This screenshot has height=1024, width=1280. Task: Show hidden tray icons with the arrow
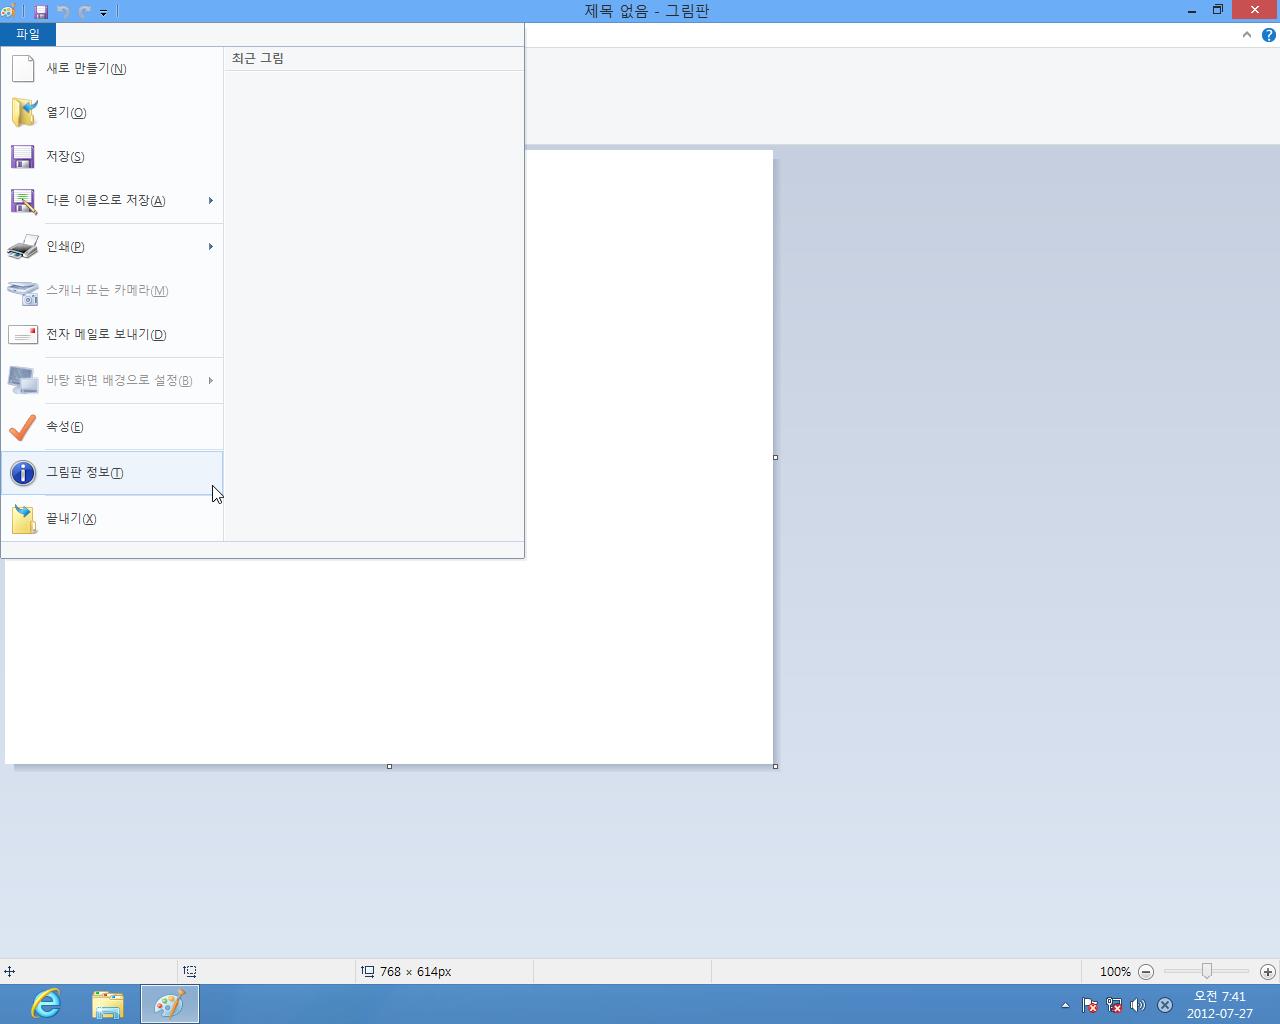(x=1065, y=1005)
